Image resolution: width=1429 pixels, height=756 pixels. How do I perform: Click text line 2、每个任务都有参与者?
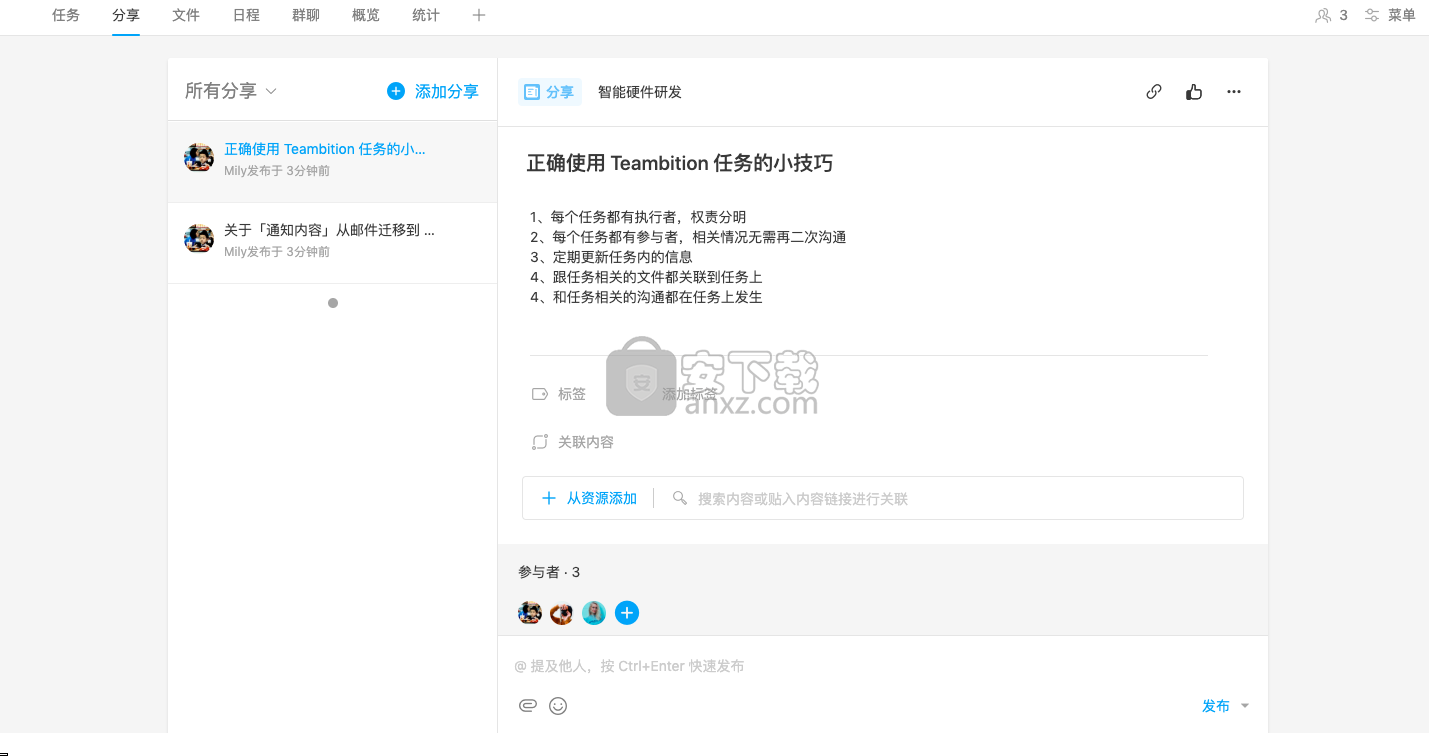[688, 237]
